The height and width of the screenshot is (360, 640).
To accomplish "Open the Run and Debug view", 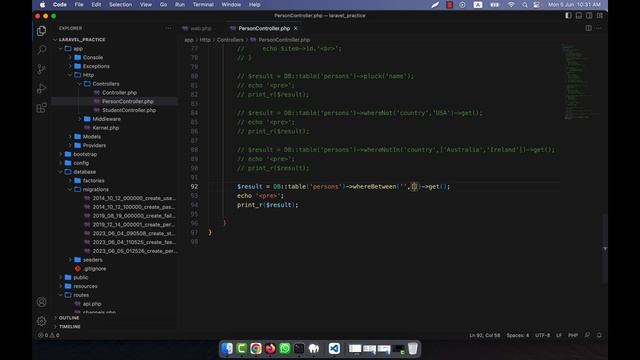I will [41, 88].
